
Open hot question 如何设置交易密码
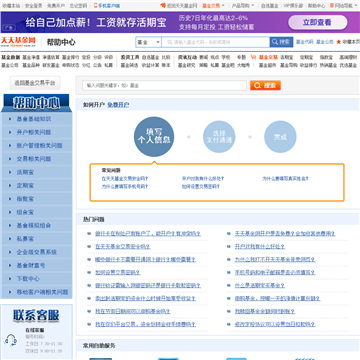[118, 273]
